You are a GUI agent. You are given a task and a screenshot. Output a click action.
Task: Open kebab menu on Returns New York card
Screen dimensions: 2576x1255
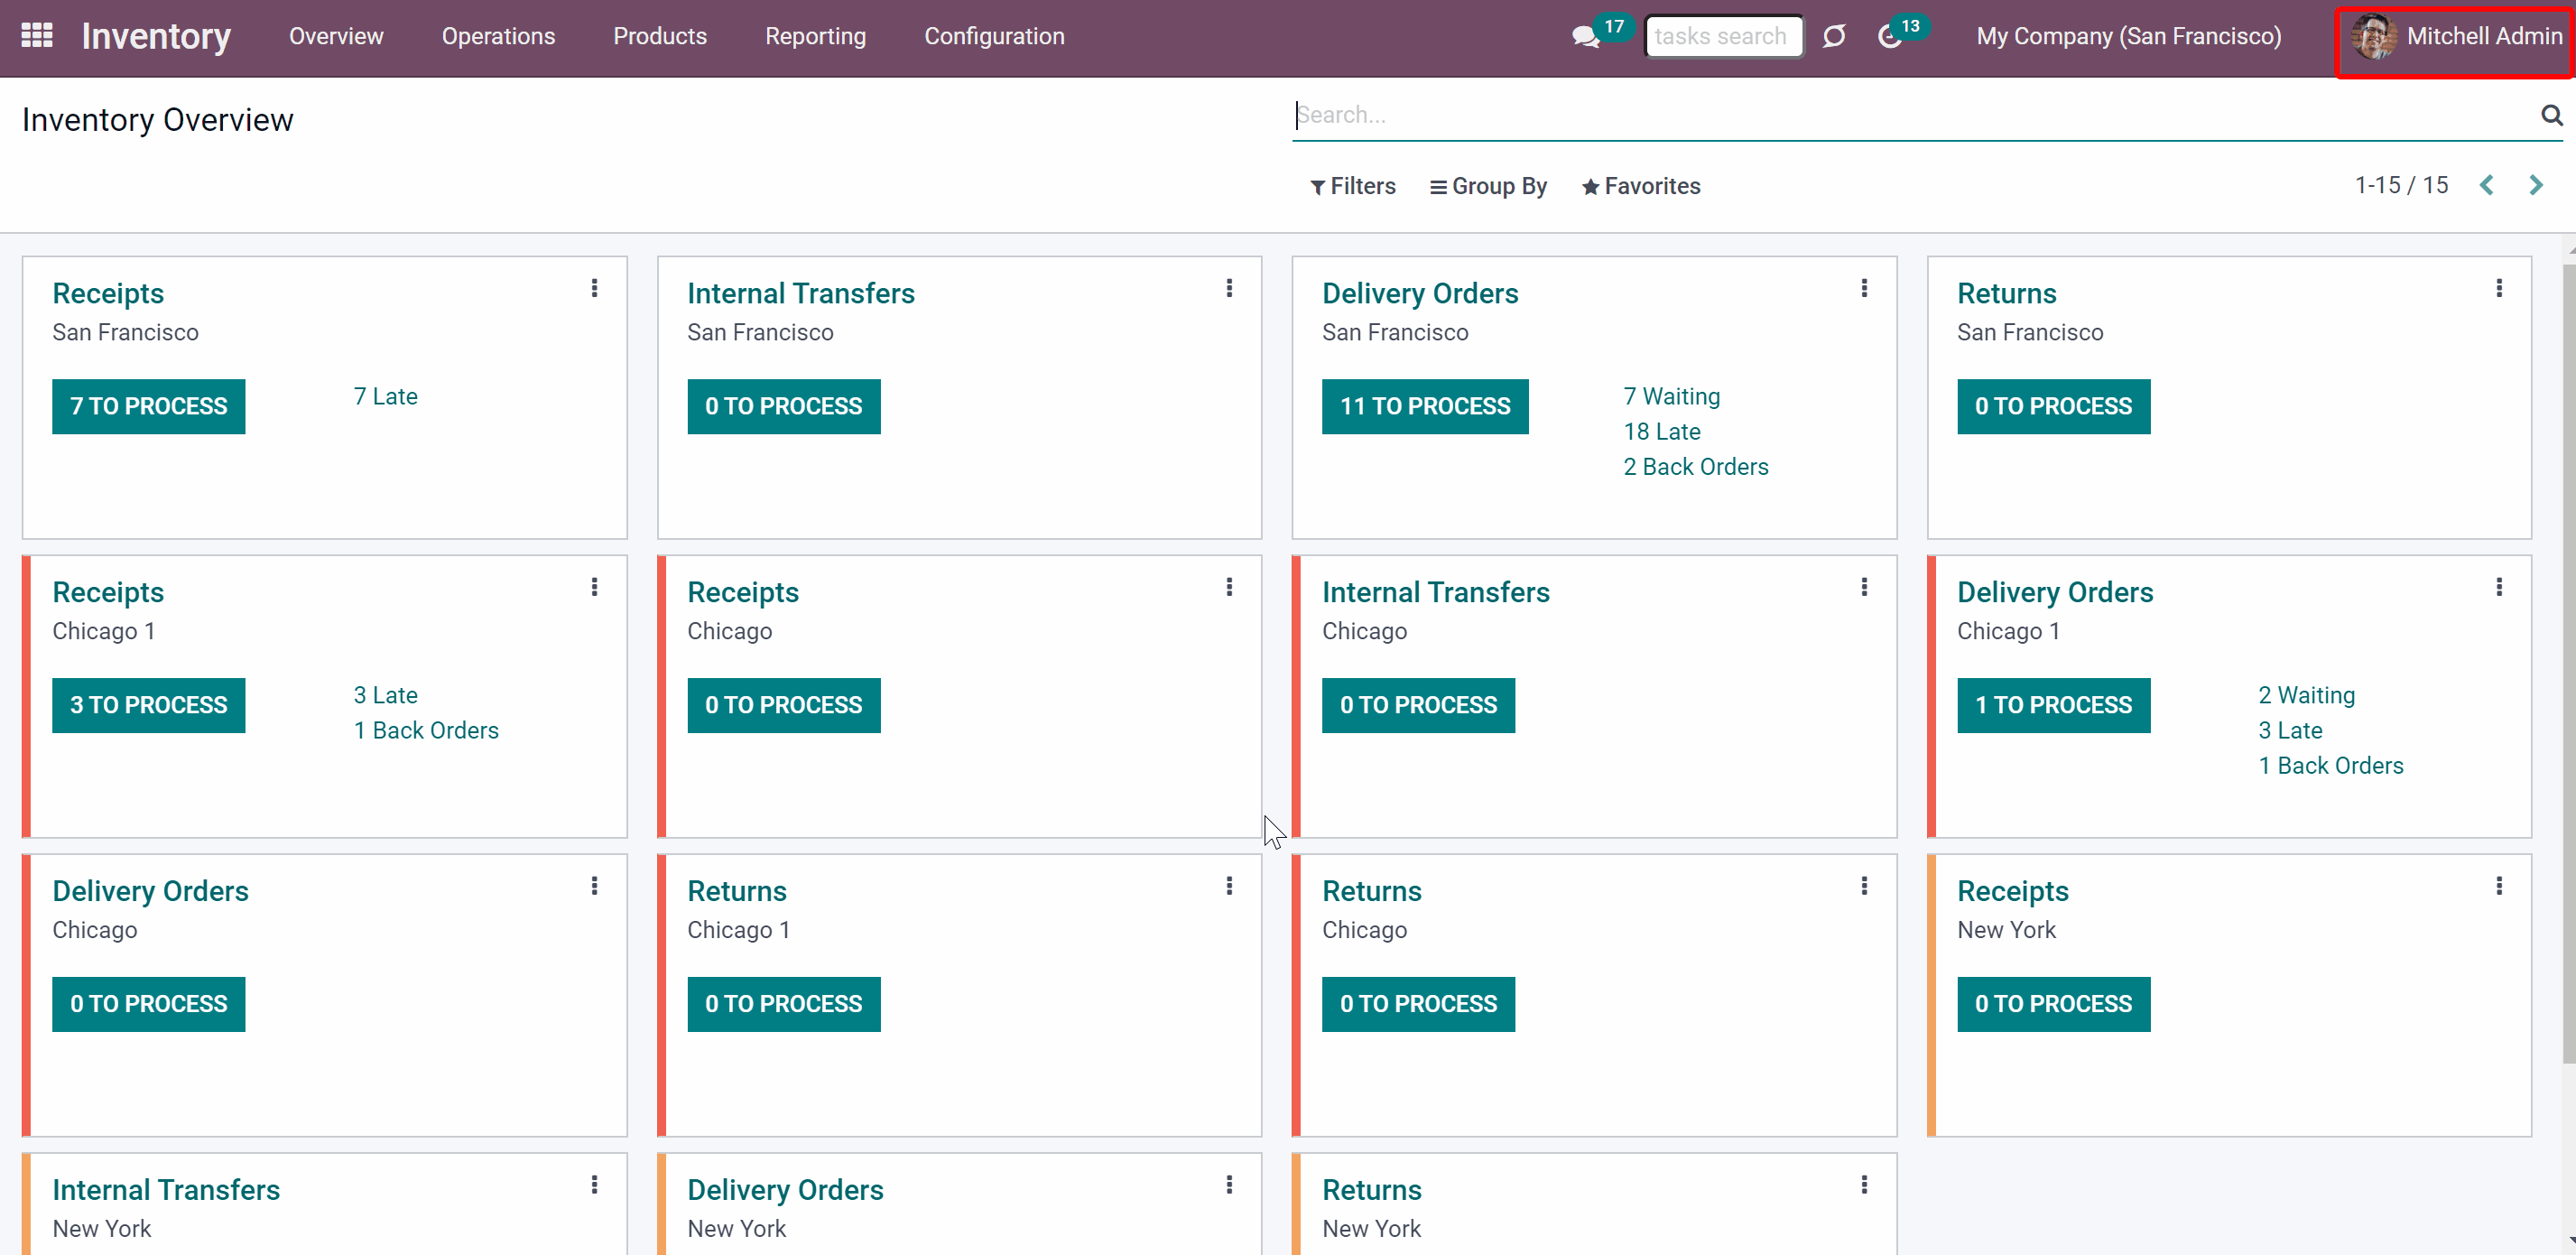tap(1864, 1185)
